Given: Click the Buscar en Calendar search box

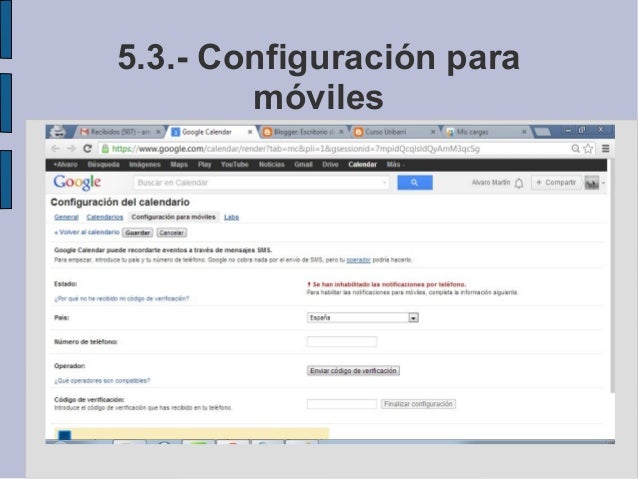Looking at the screenshot, I should tap(261, 183).
